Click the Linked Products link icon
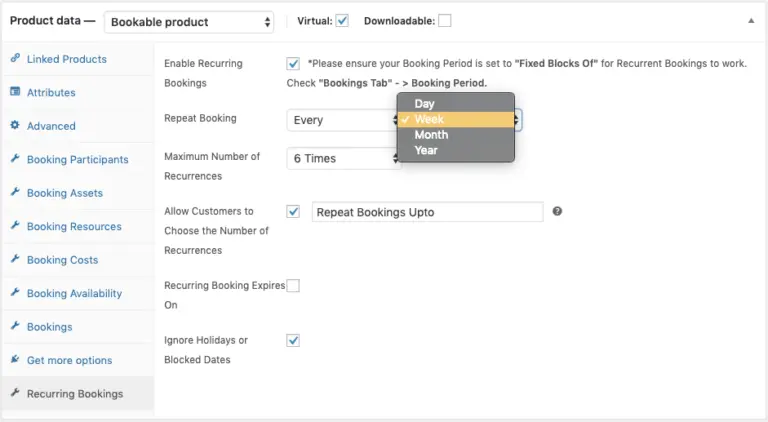Image resolution: width=768 pixels, height=422 pixels. point(15,59)
